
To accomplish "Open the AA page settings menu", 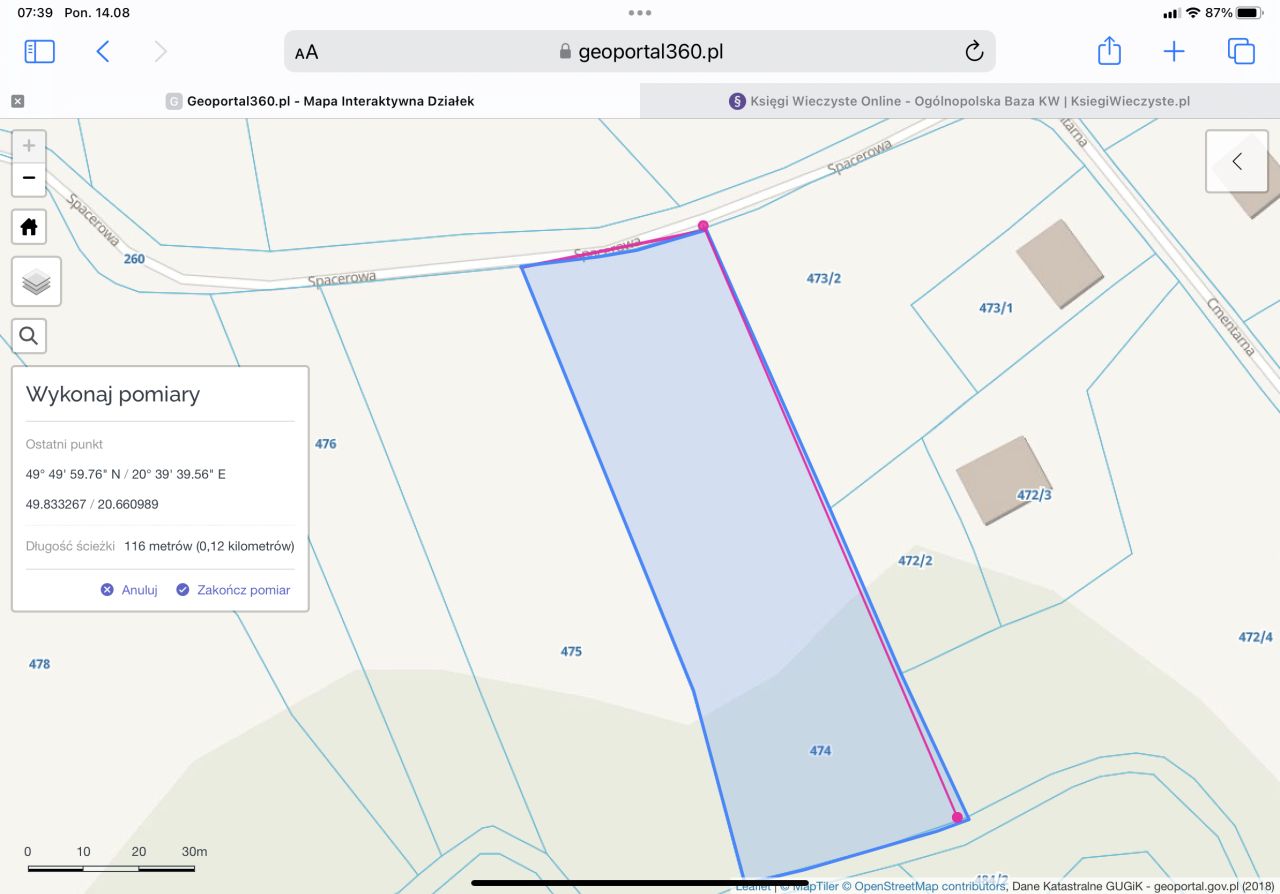I will click(306, 51).
